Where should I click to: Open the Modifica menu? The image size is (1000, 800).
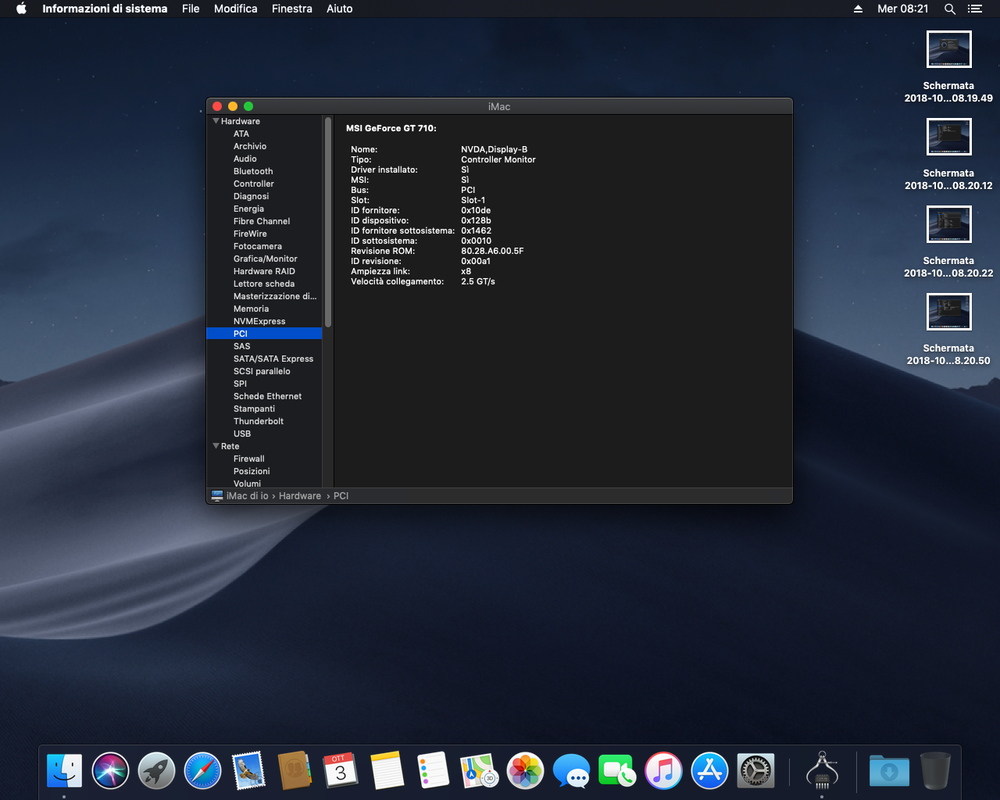[x=235, y=9]
